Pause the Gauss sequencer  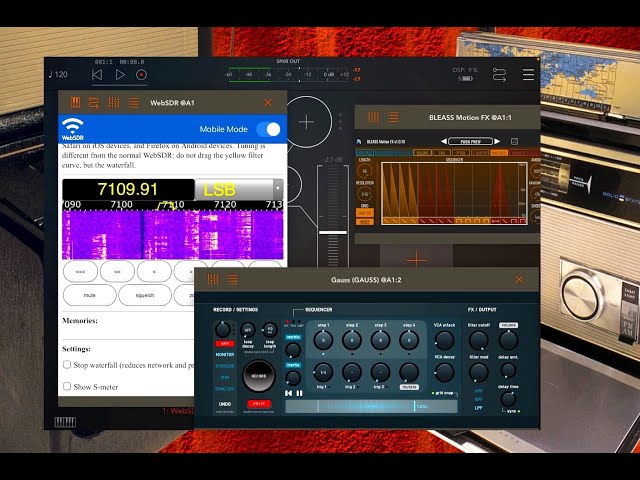(300, 393)
